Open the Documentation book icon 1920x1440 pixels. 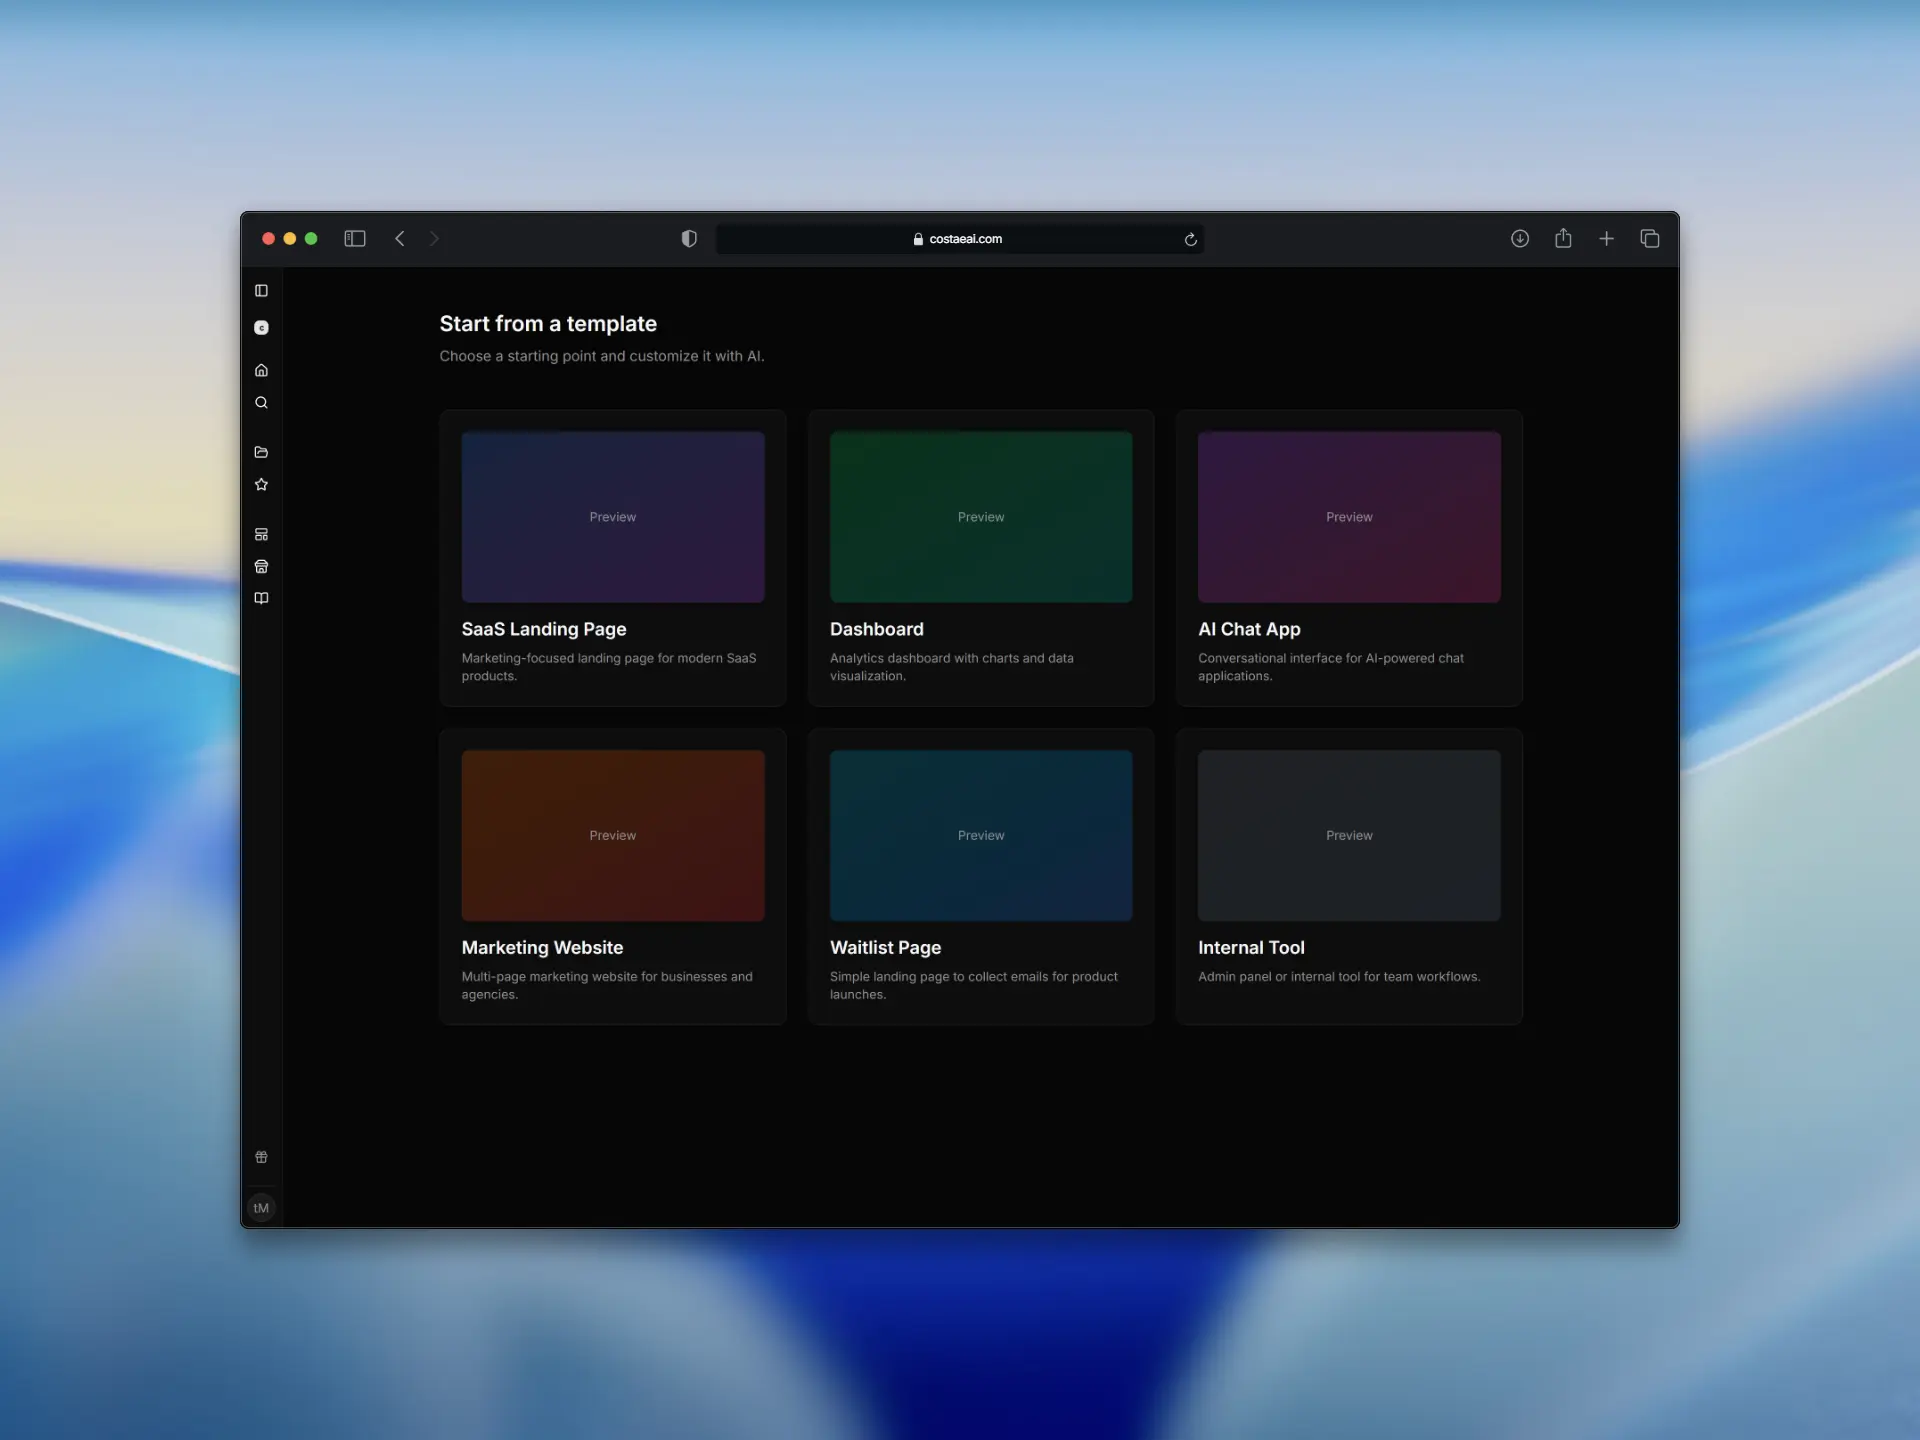(x=262, y=598)
